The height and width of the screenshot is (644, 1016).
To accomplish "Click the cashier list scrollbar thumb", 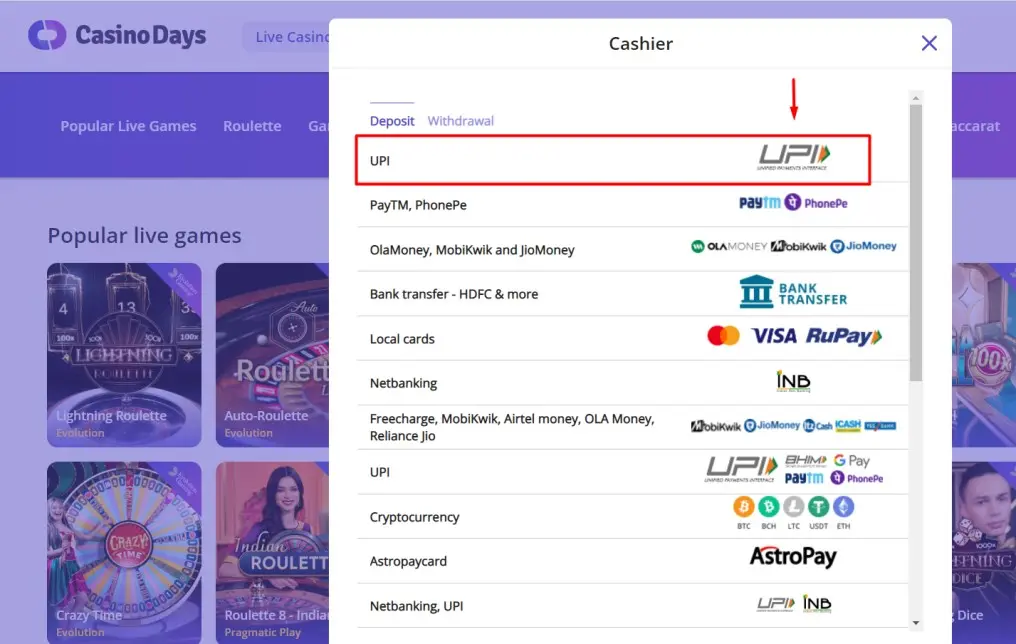I will point(916,243).
